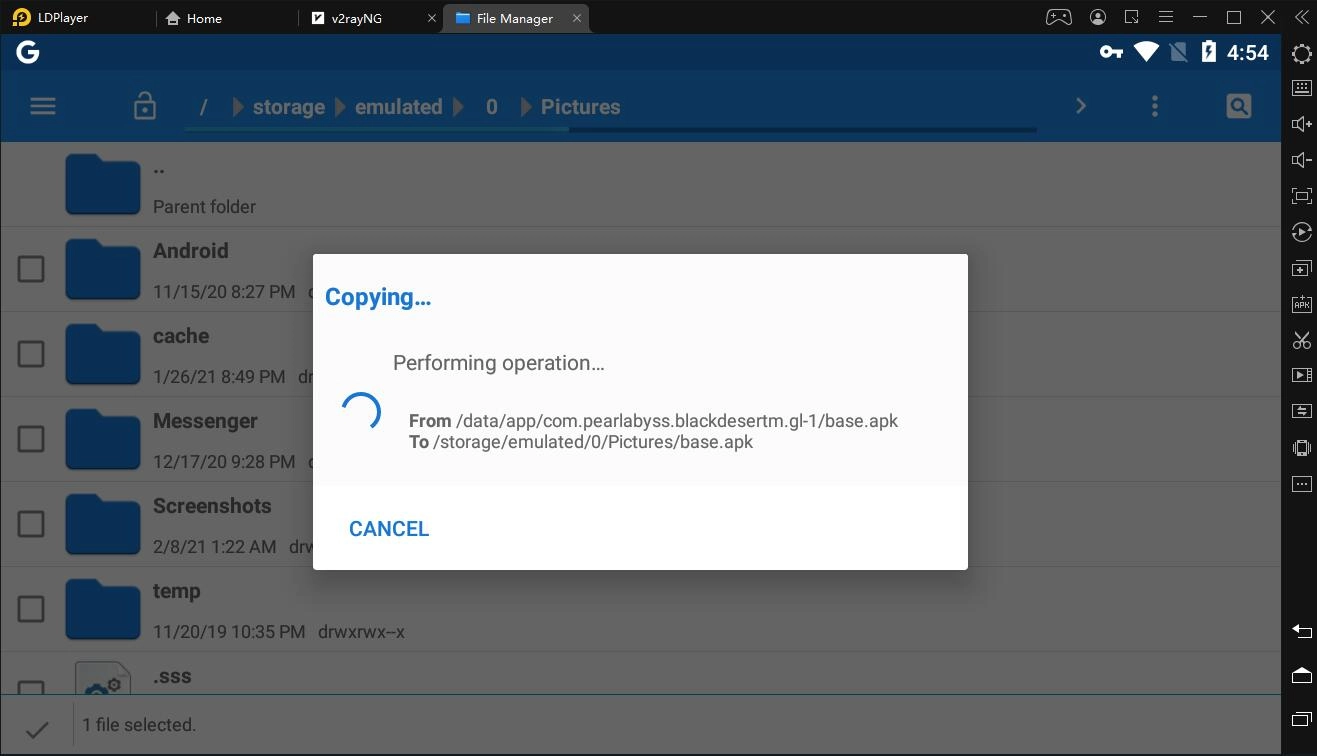Switch to the Home tab
1317x756 pixels.
194,17
